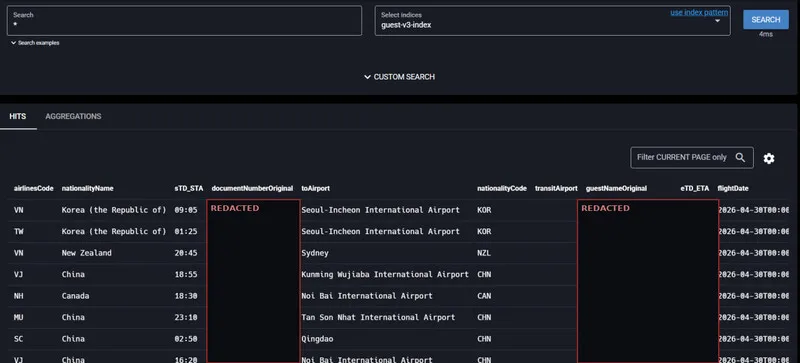Screen dimensions: 800x363
Task: Follow the use index pattern link
Action: [x=699, y=12]
